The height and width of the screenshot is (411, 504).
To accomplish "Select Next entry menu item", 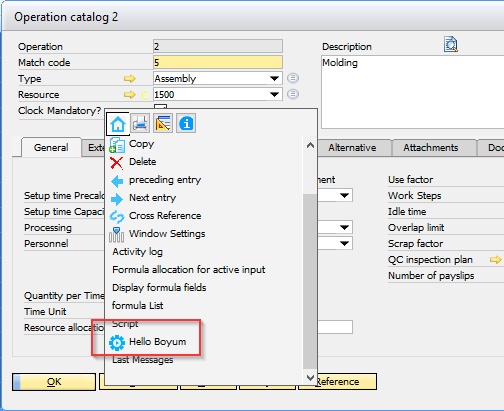I will (152, 198).
